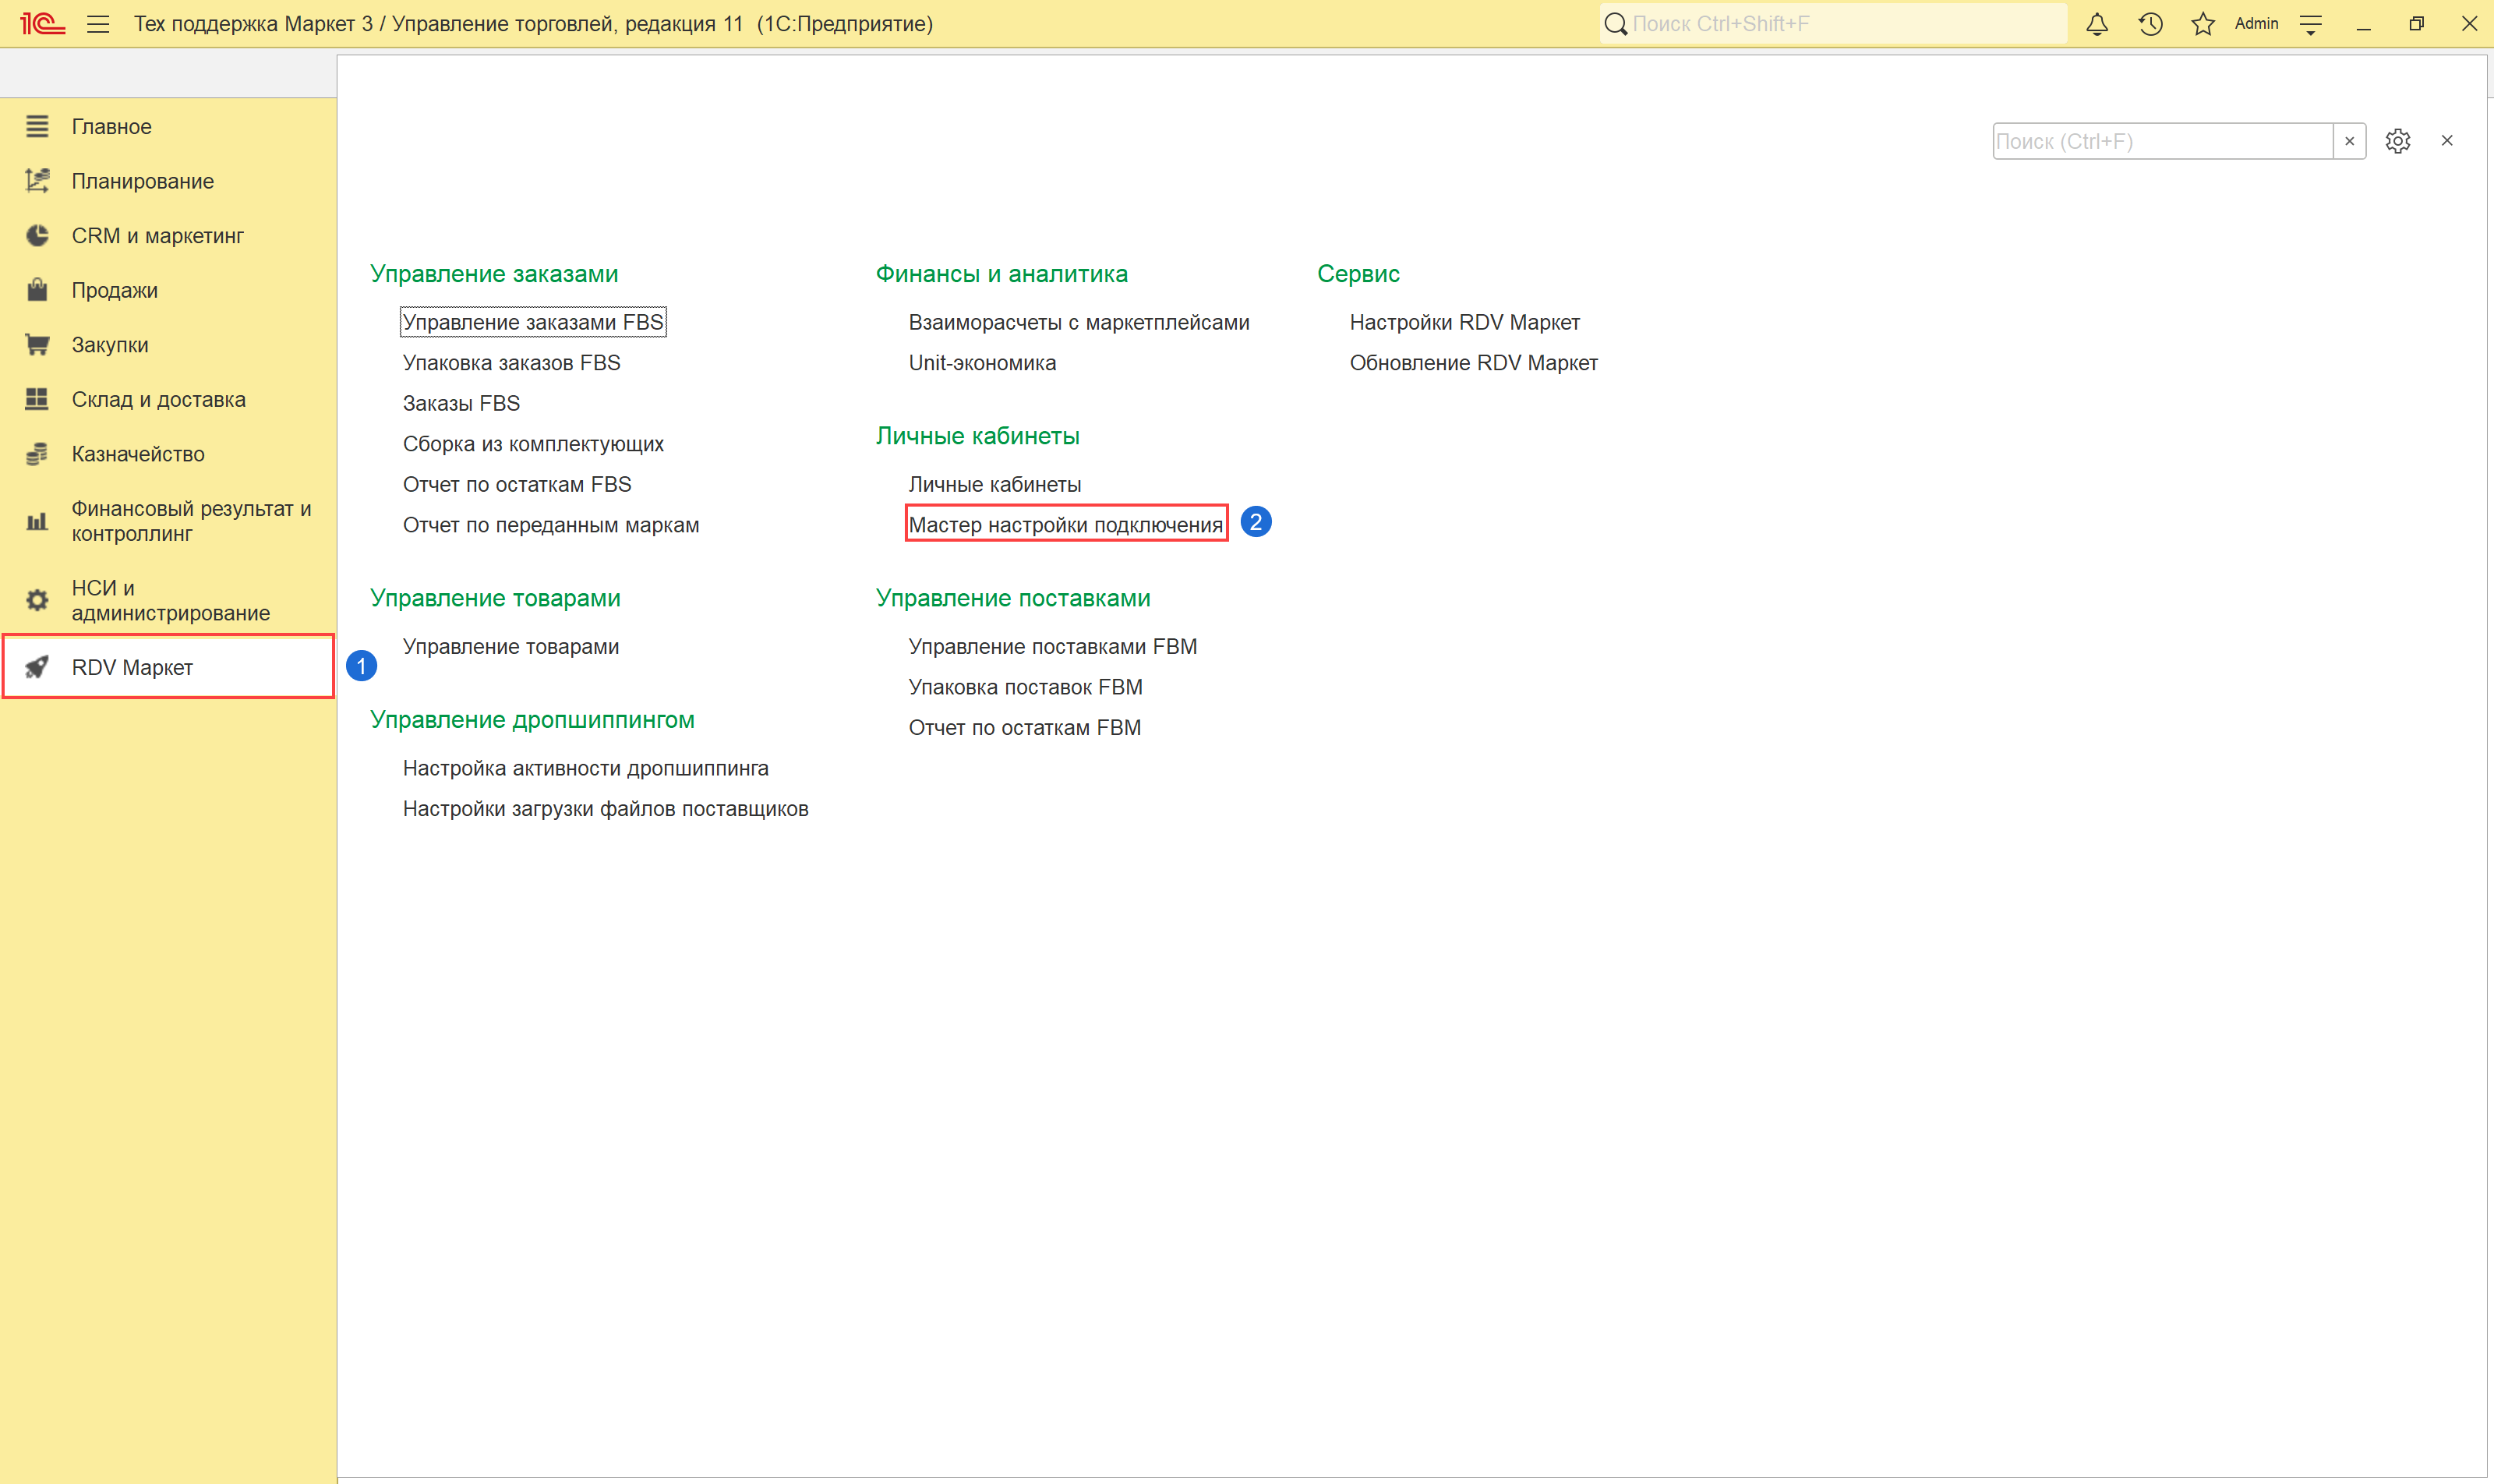Viewport: 2494px width, 1484px height.
Task: Open Настройки RDV Маркет link
Action: [x=1464, y=322]
